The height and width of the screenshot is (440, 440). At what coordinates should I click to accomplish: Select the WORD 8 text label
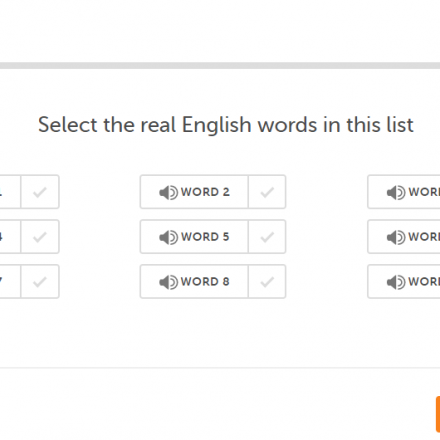(205, 282)
